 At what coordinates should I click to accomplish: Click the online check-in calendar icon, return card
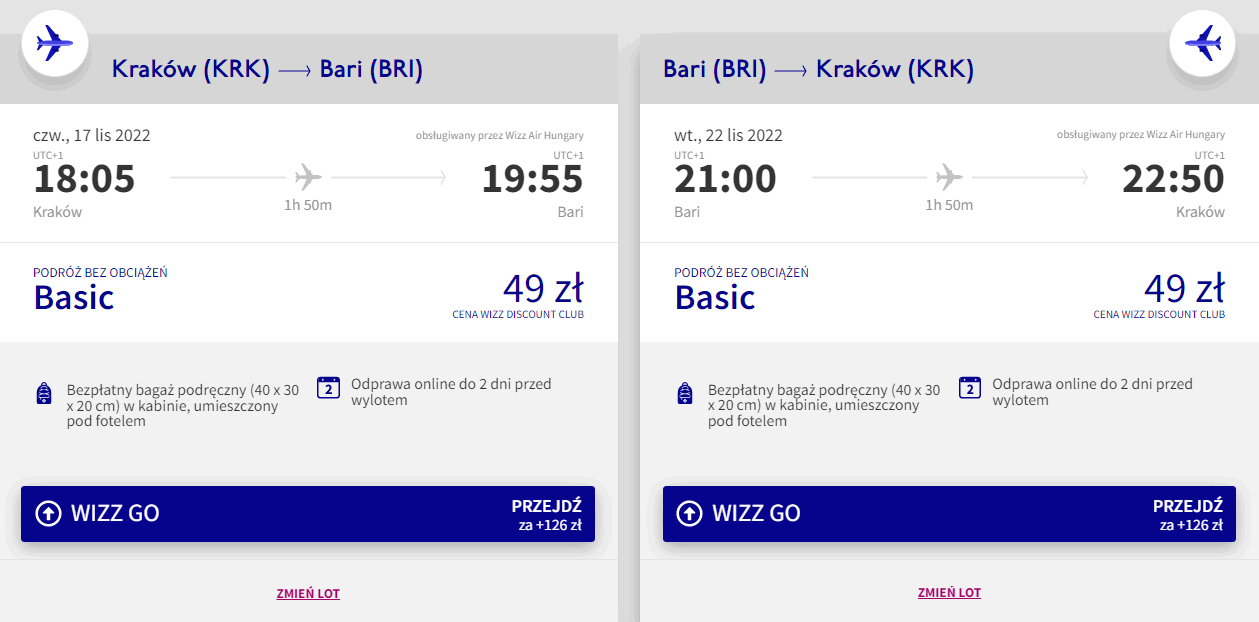(x=969, y=388)
